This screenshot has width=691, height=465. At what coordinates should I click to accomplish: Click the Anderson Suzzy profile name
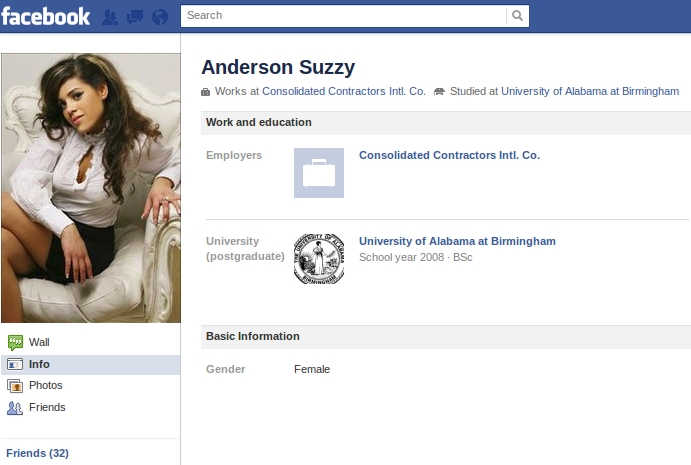(x=278, y=67)
